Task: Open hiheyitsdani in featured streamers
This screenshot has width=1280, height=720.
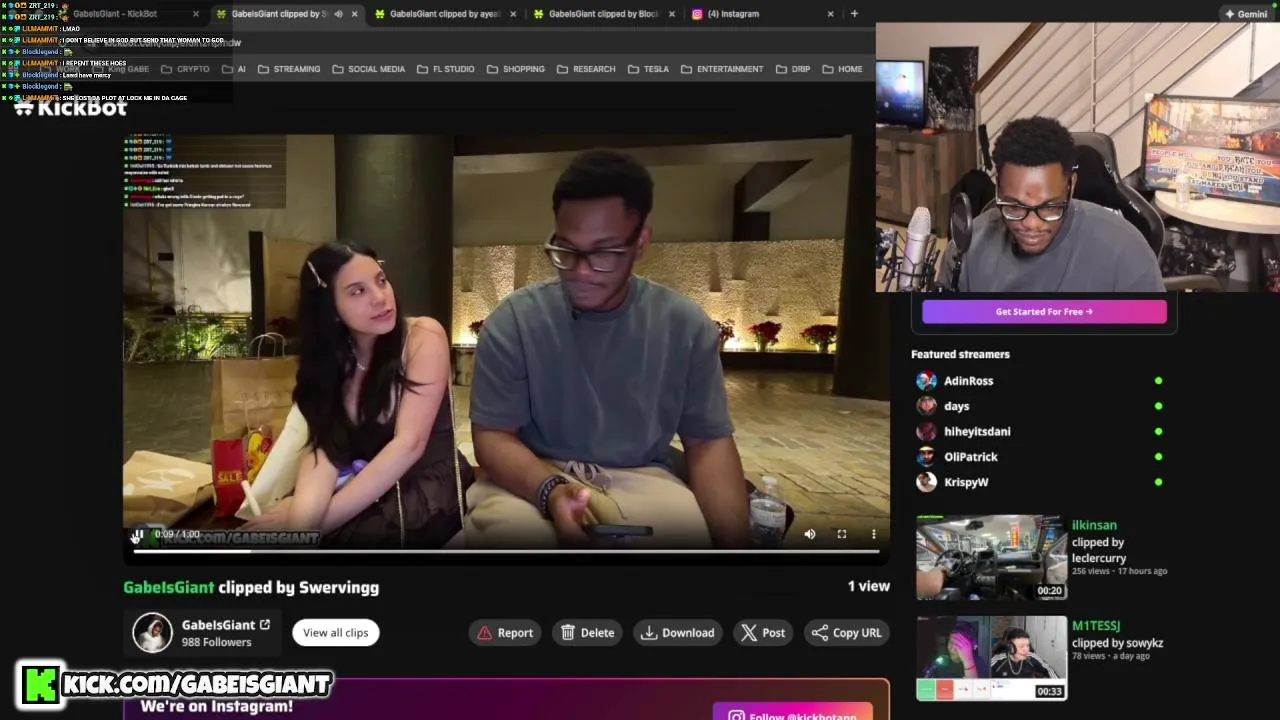Action: click(977, 431)
